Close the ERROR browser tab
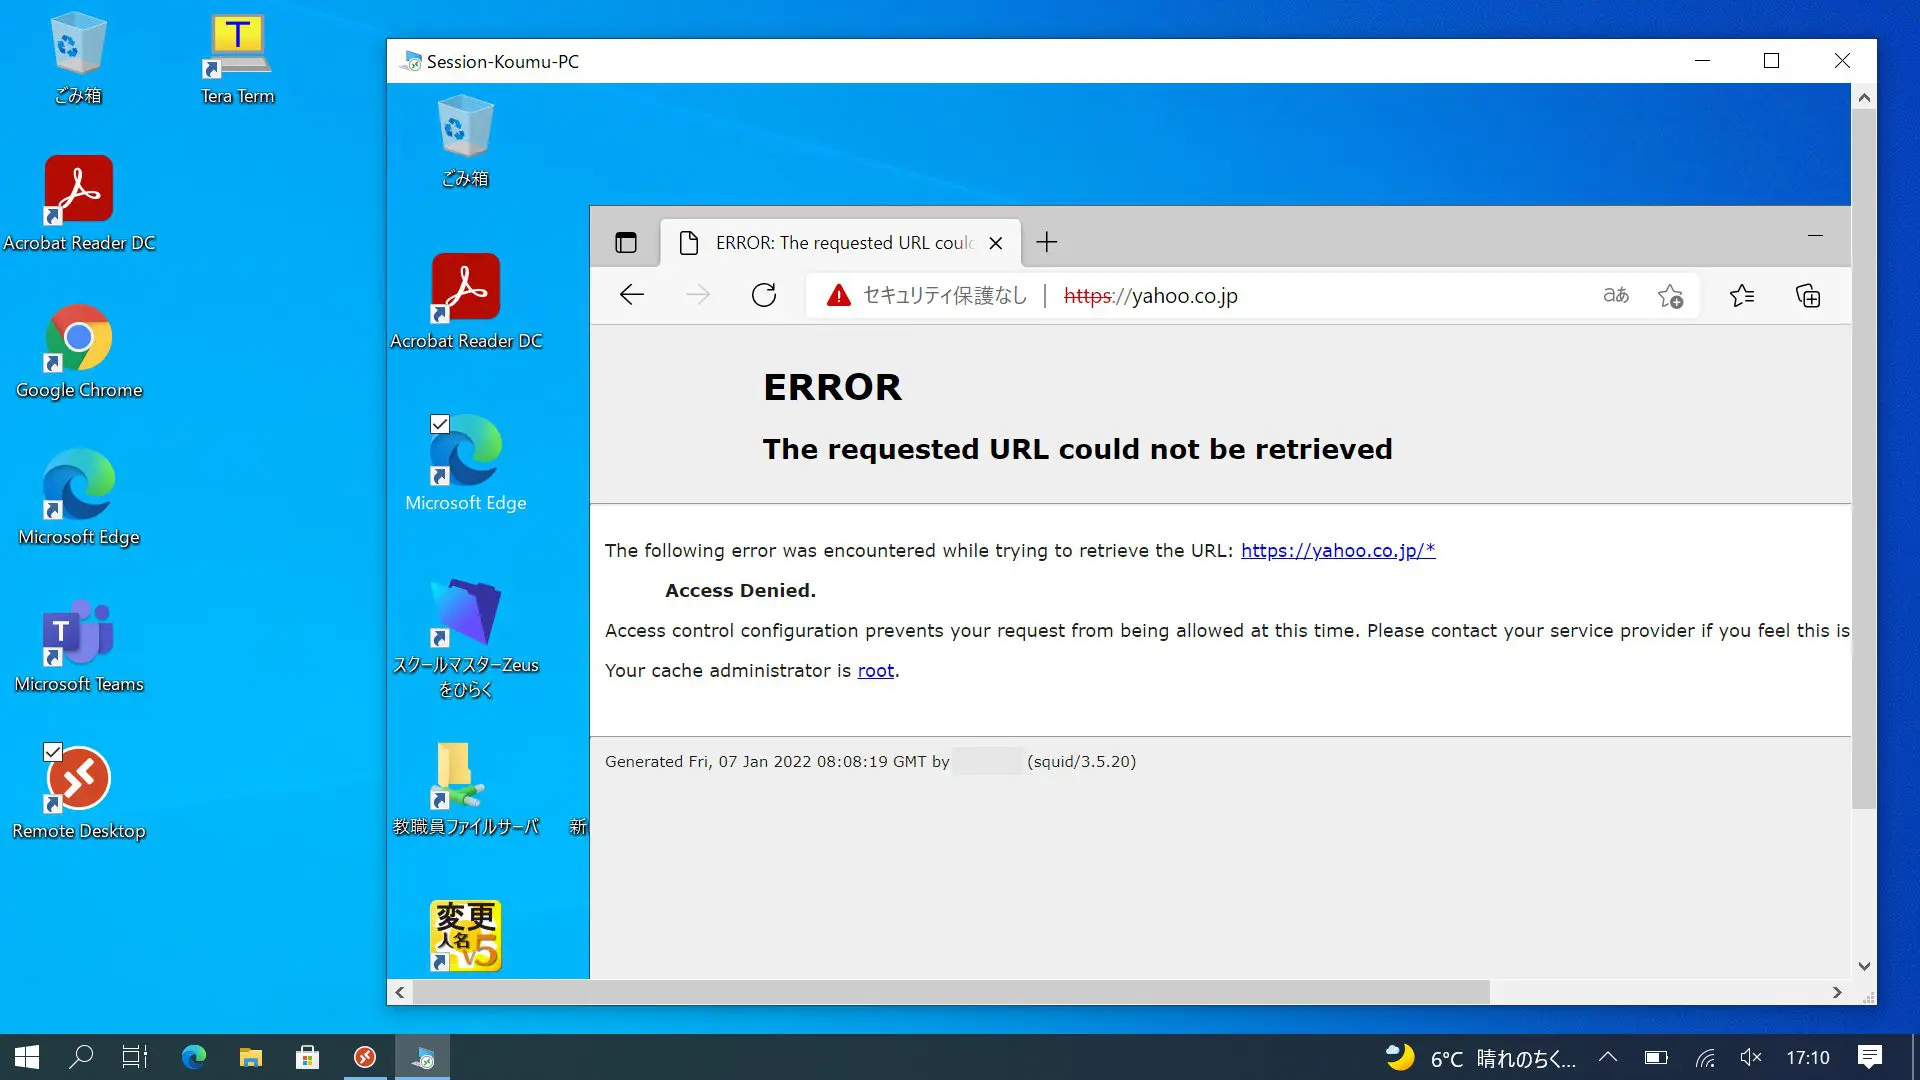 [x=995, y=243]
